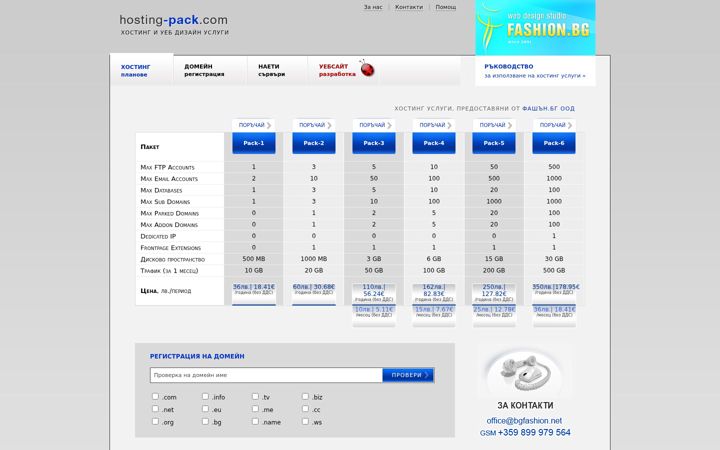Check the .com domain checkbox
Image resolution: width=720 pixels, height=450 pixels.
tap(155, 396)
